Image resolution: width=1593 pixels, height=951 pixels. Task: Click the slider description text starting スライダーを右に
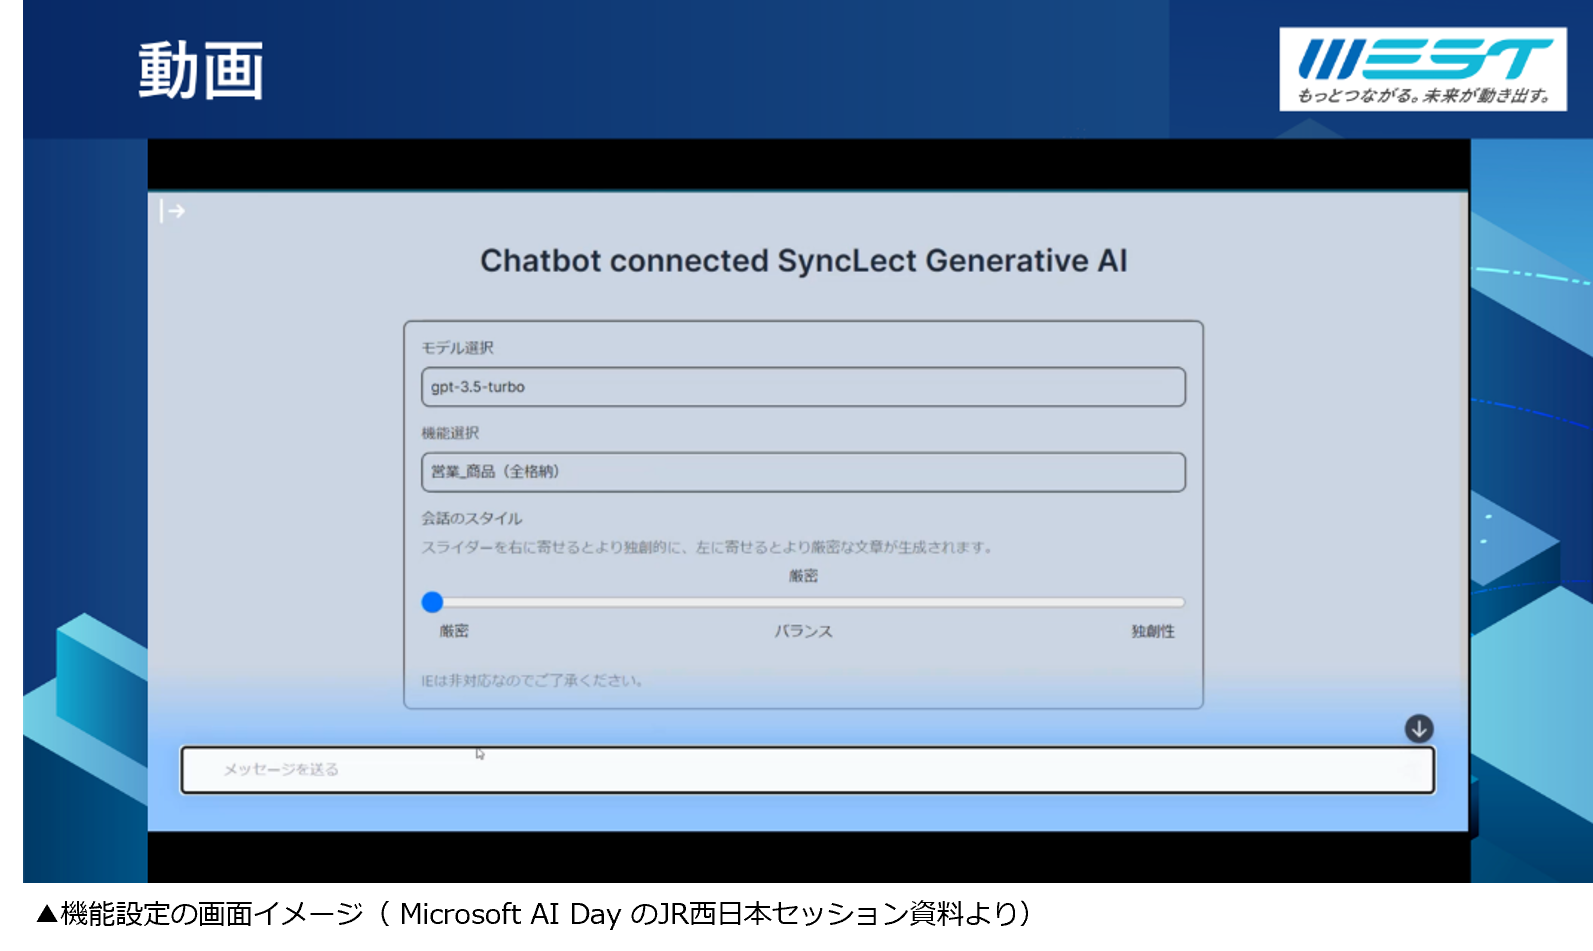(706, 547)
